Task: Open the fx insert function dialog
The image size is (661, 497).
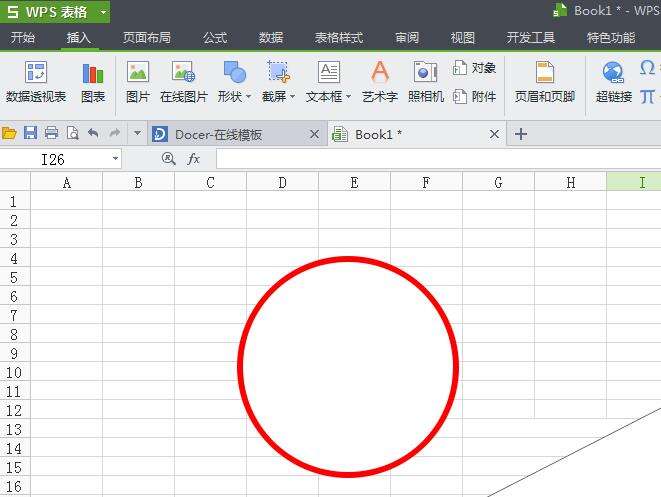Action: tap(193, 159)
